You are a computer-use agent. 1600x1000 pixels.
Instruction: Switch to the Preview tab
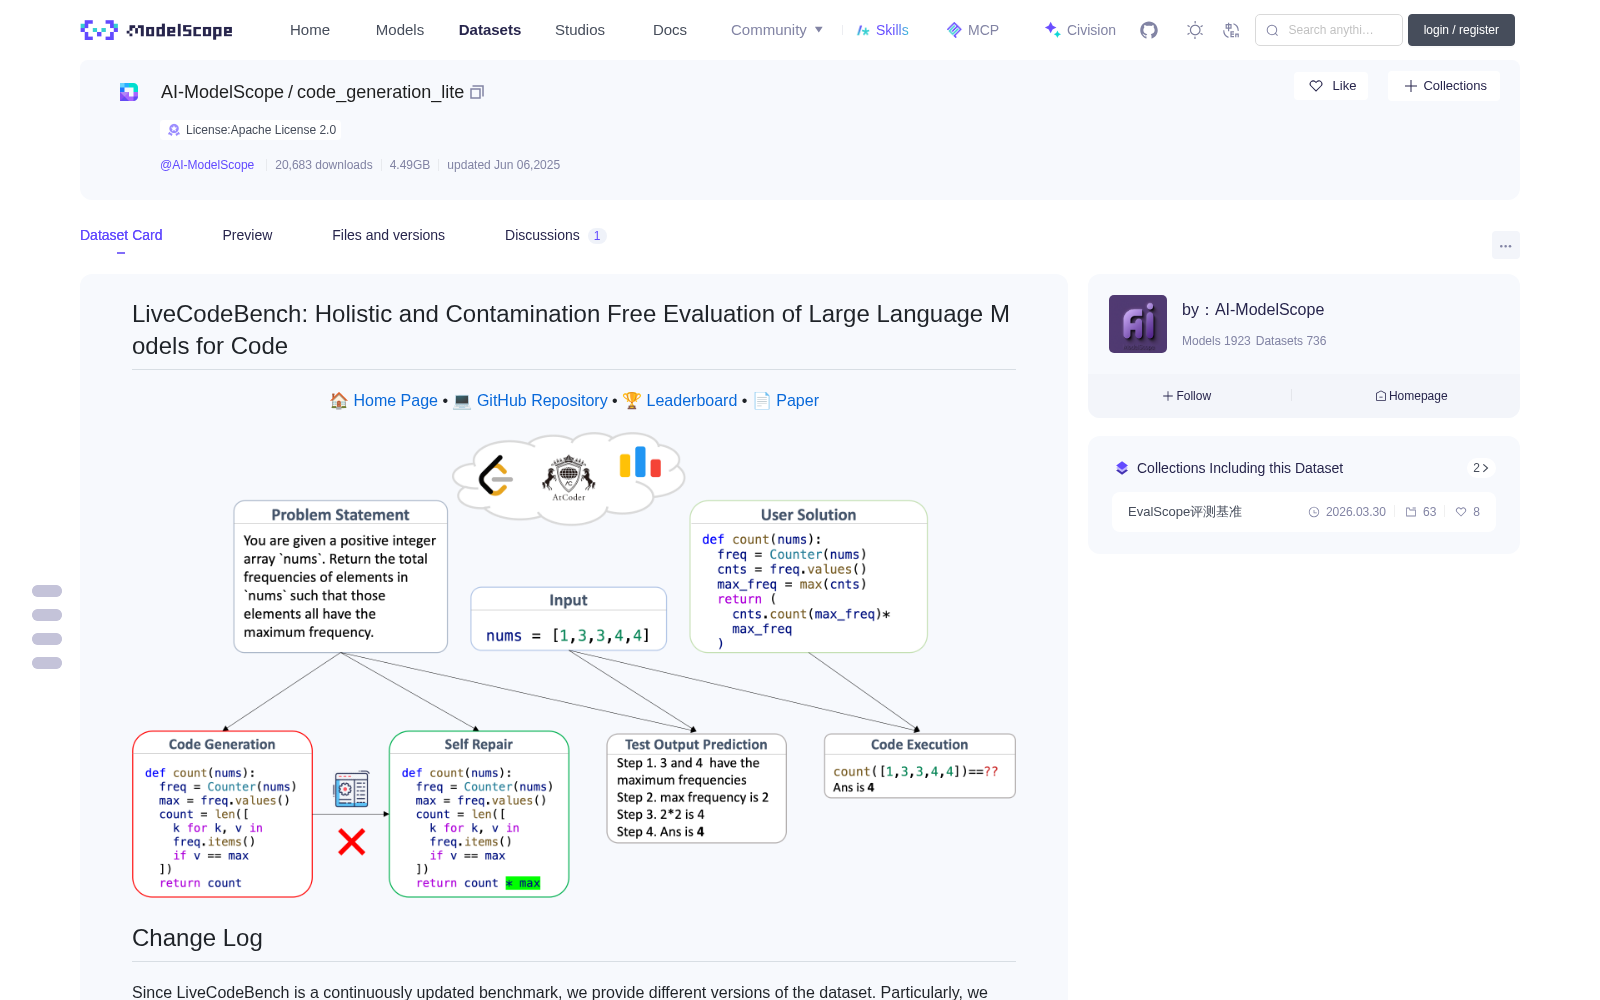point(247,235)
